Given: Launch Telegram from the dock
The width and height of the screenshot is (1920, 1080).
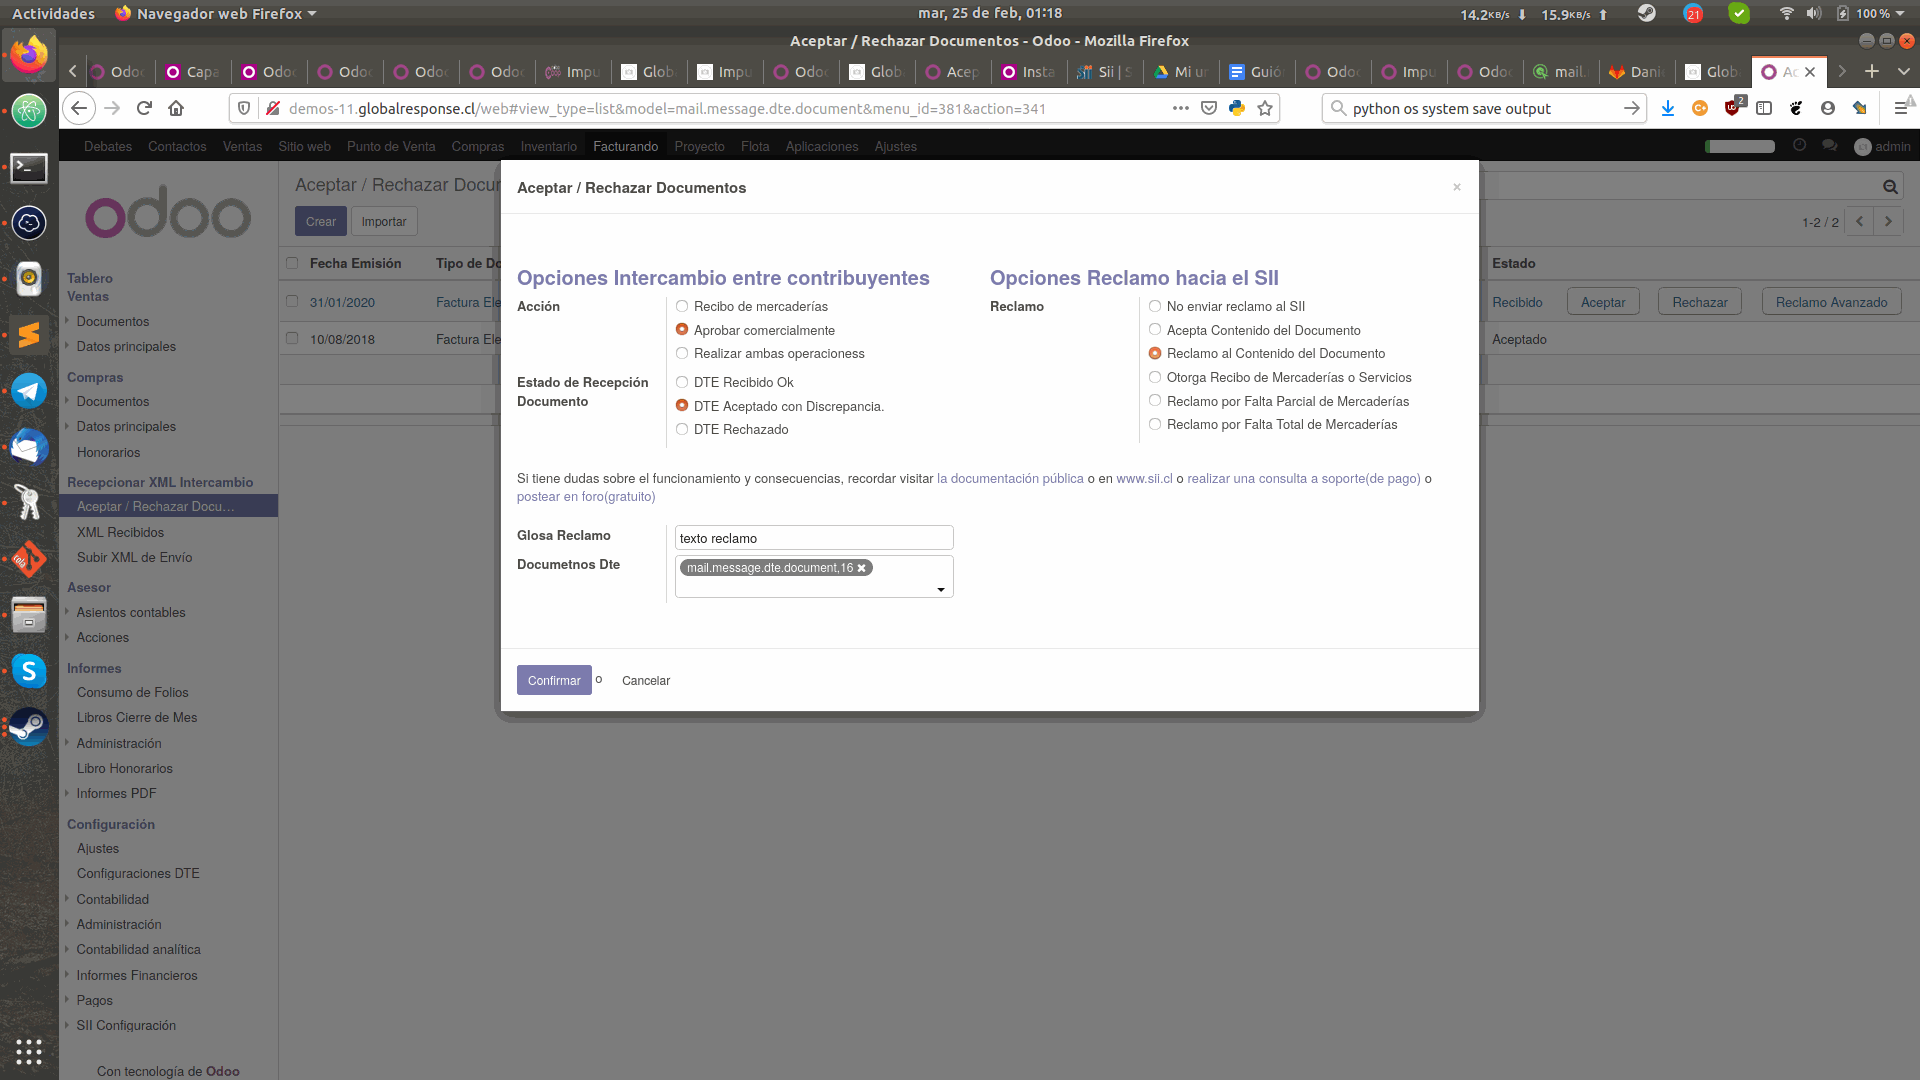Looking at the screenshot, I should (28, 390).
